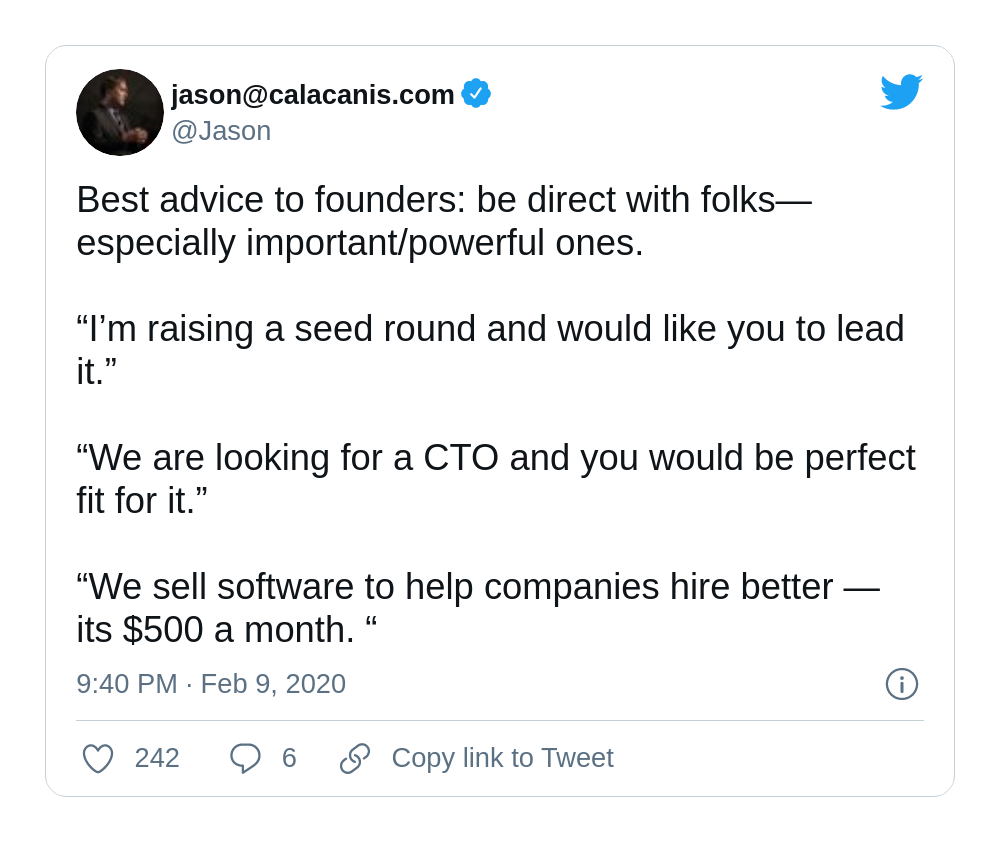This screenshot has height=842, width=1000.
Task: Open Jason's profile picture
Action: pyautogui.click(x=120, y=112)
